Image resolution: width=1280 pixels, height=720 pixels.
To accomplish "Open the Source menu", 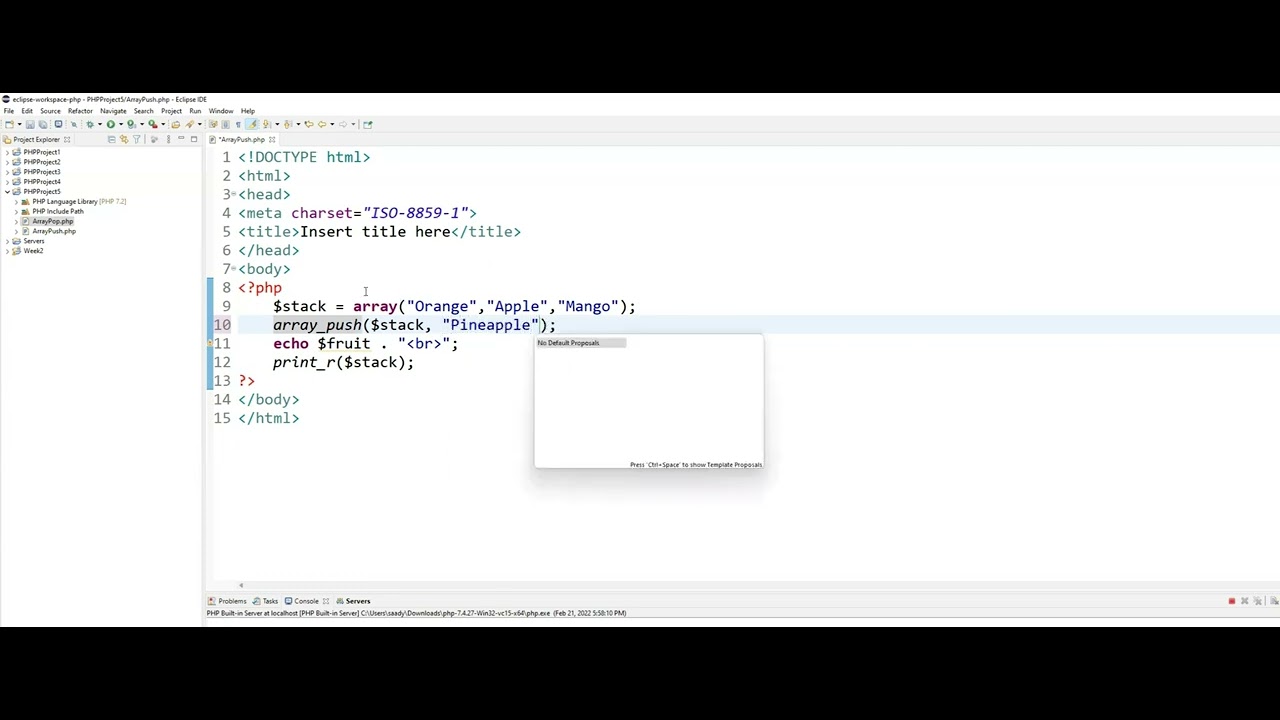I will 50,111.
